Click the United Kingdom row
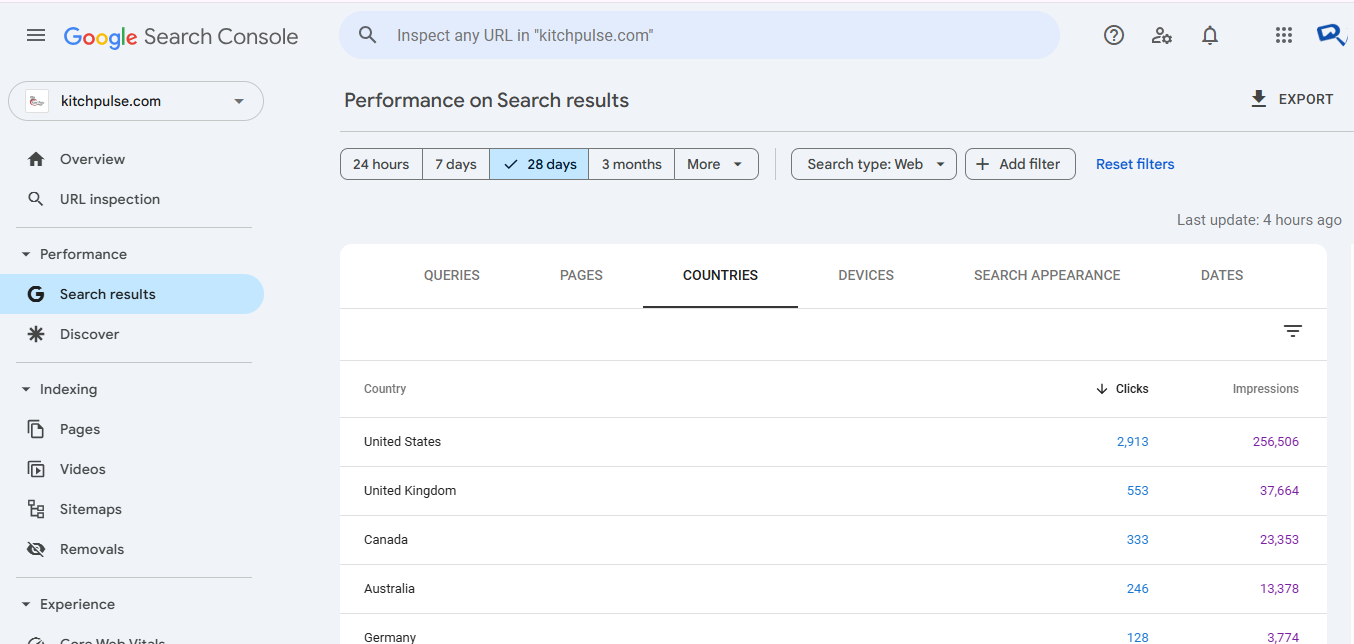Viewport: 1354px width, 644px height. (833, 491)
